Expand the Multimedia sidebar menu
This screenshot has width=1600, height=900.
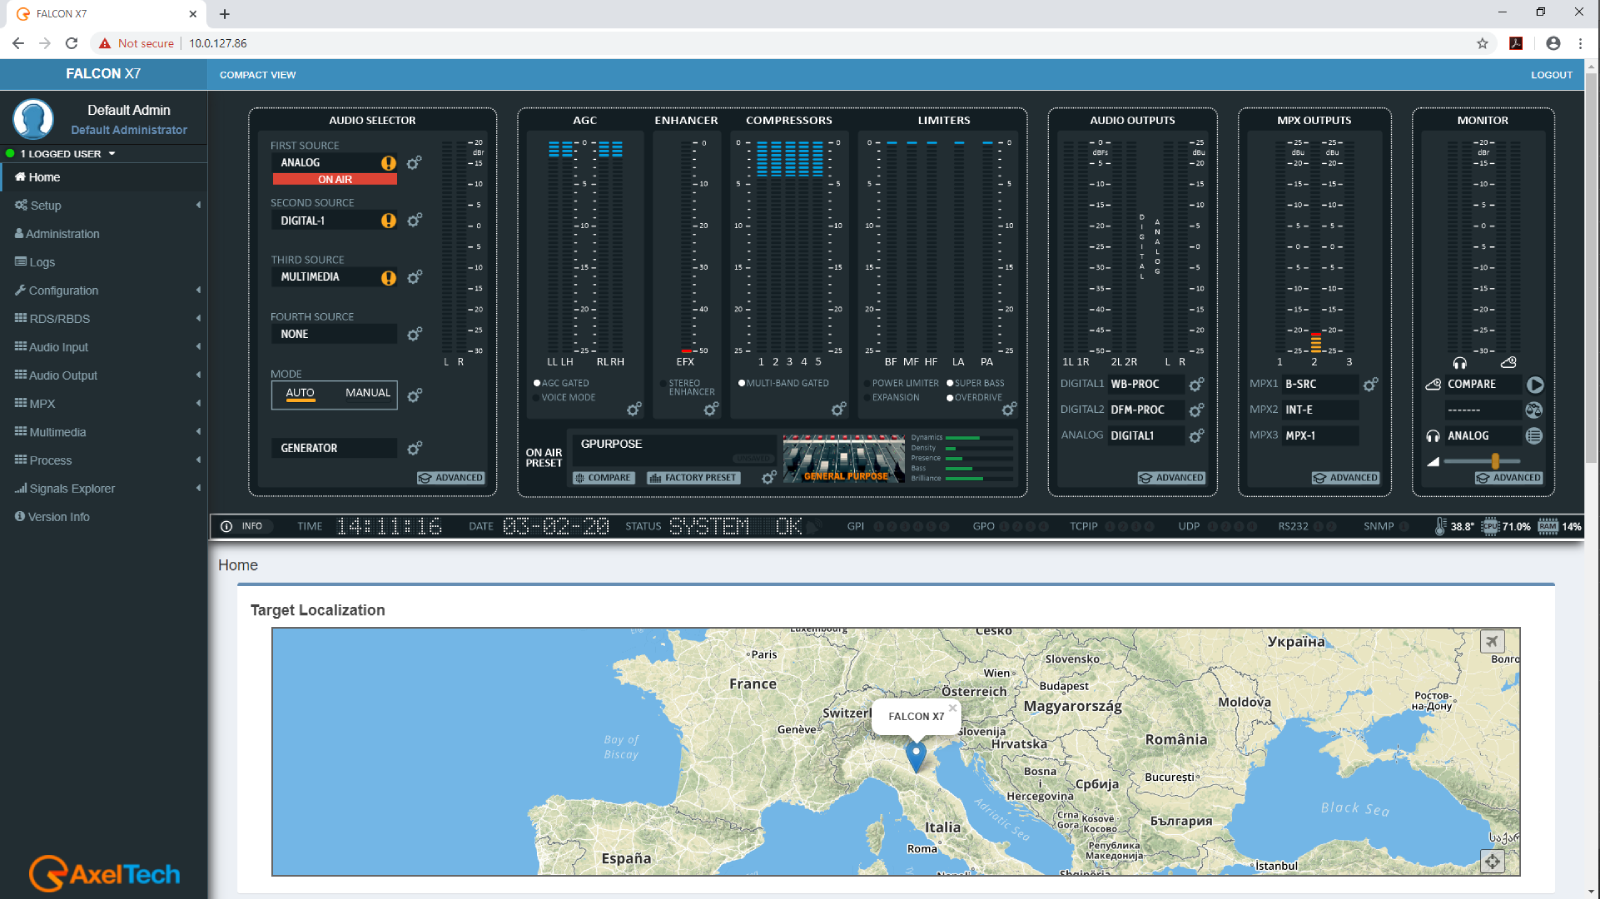pyautogui.click(x=104, y=432)
